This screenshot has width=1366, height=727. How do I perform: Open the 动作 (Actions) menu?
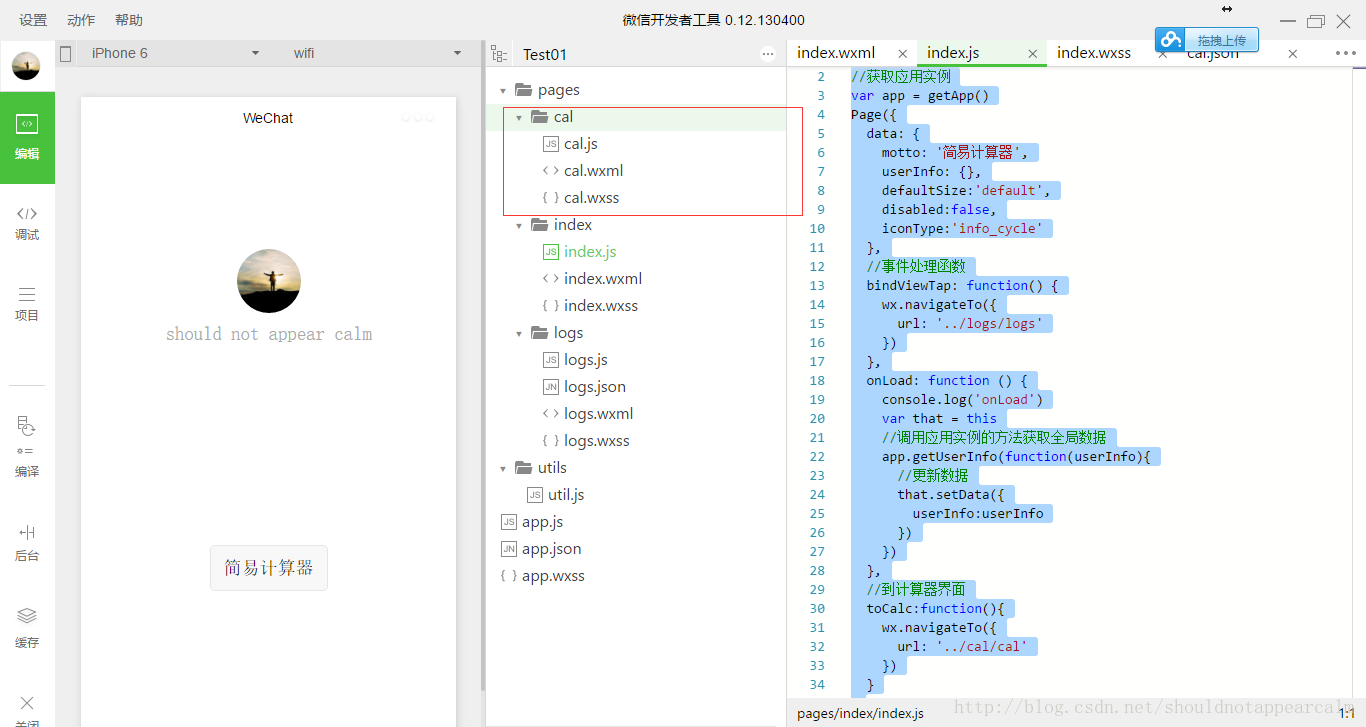click(81, 20)
